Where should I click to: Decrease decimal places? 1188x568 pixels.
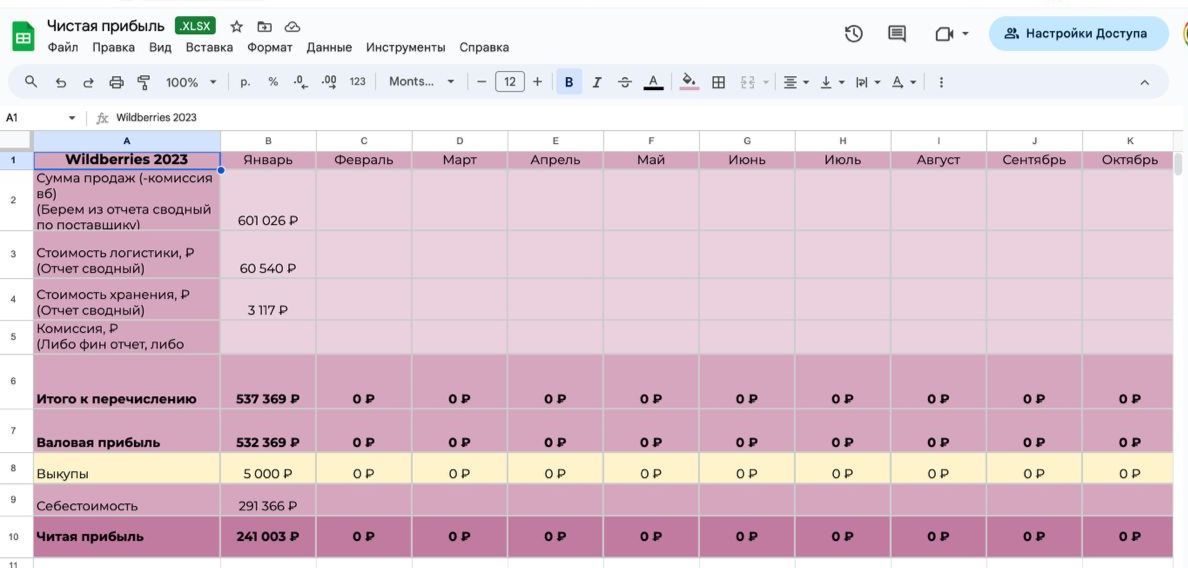pos(301,82)
